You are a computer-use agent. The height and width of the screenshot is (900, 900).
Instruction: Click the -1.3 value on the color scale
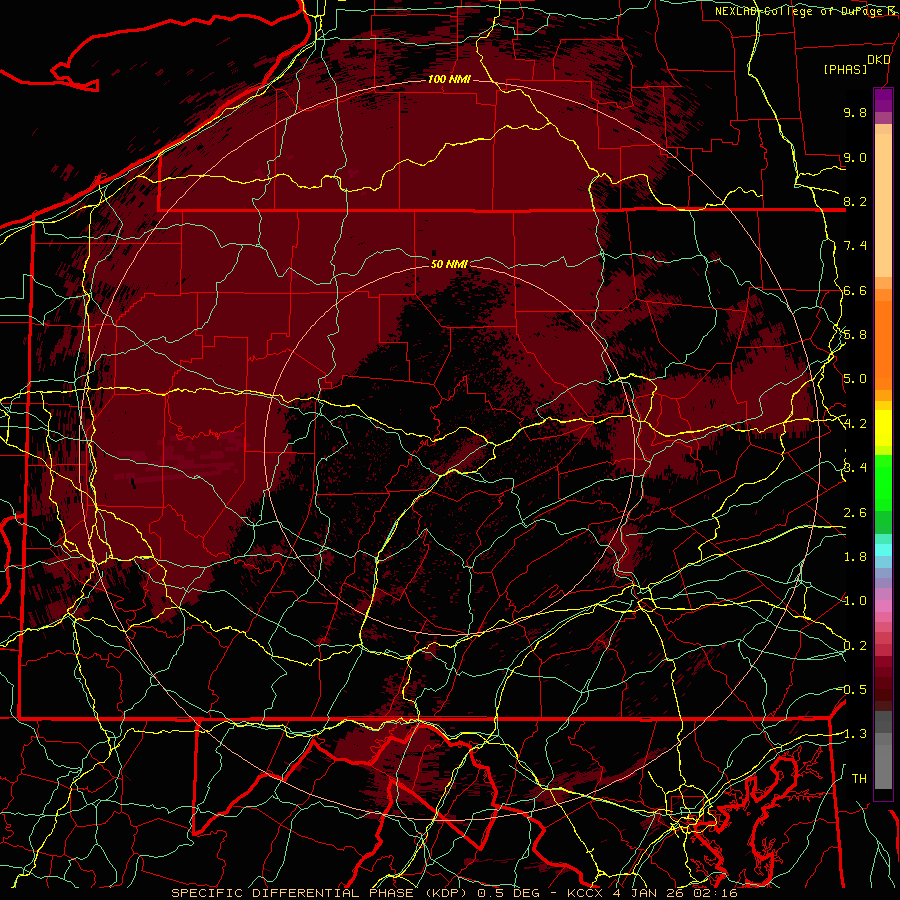pyautogui.click(x=853, y=734)
